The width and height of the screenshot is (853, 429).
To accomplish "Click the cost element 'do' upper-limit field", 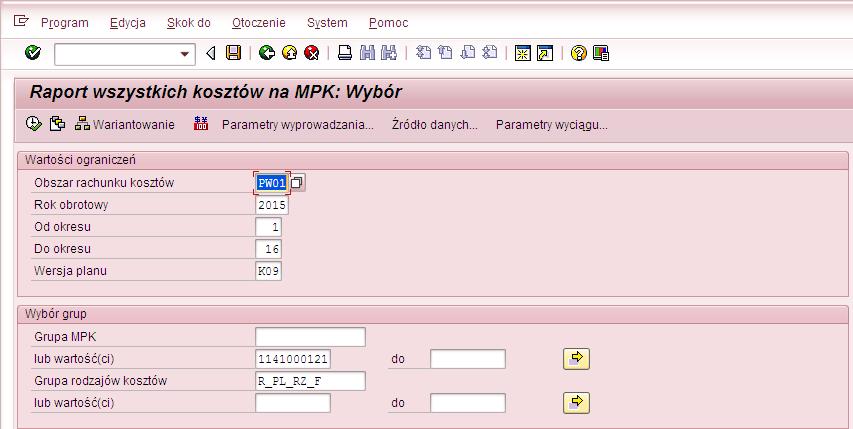I will (468, 403).
